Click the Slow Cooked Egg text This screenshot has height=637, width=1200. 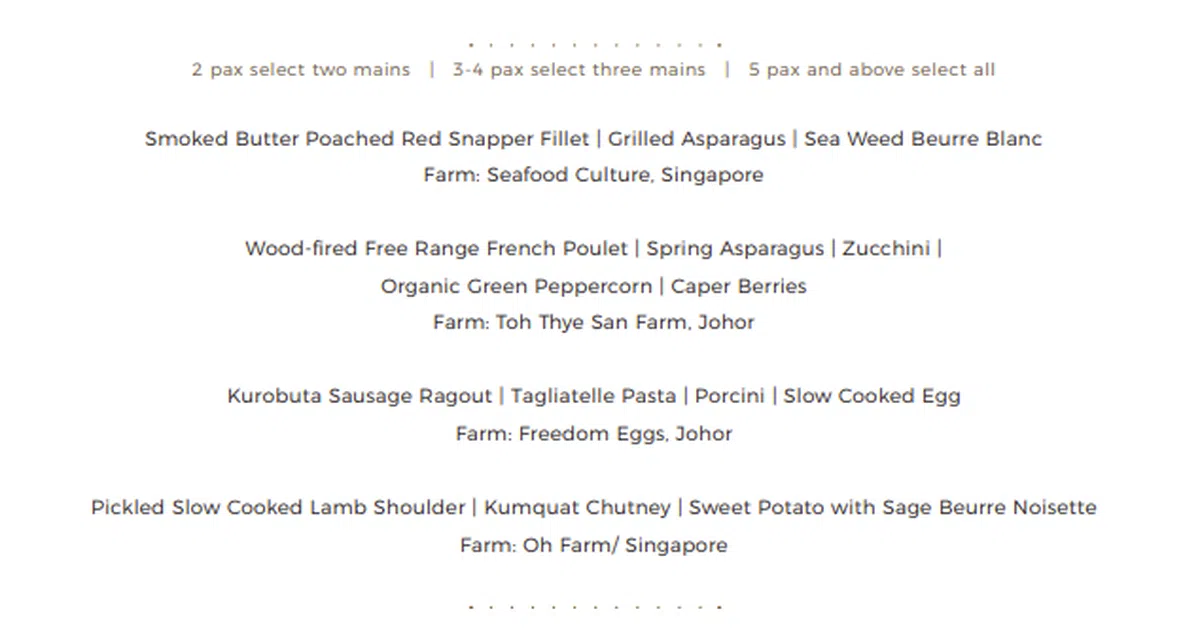[x=872, y=396]
